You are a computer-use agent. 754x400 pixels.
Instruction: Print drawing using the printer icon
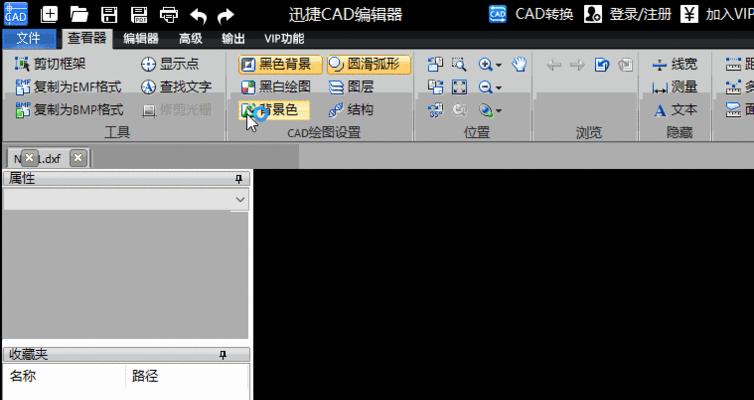169,15
